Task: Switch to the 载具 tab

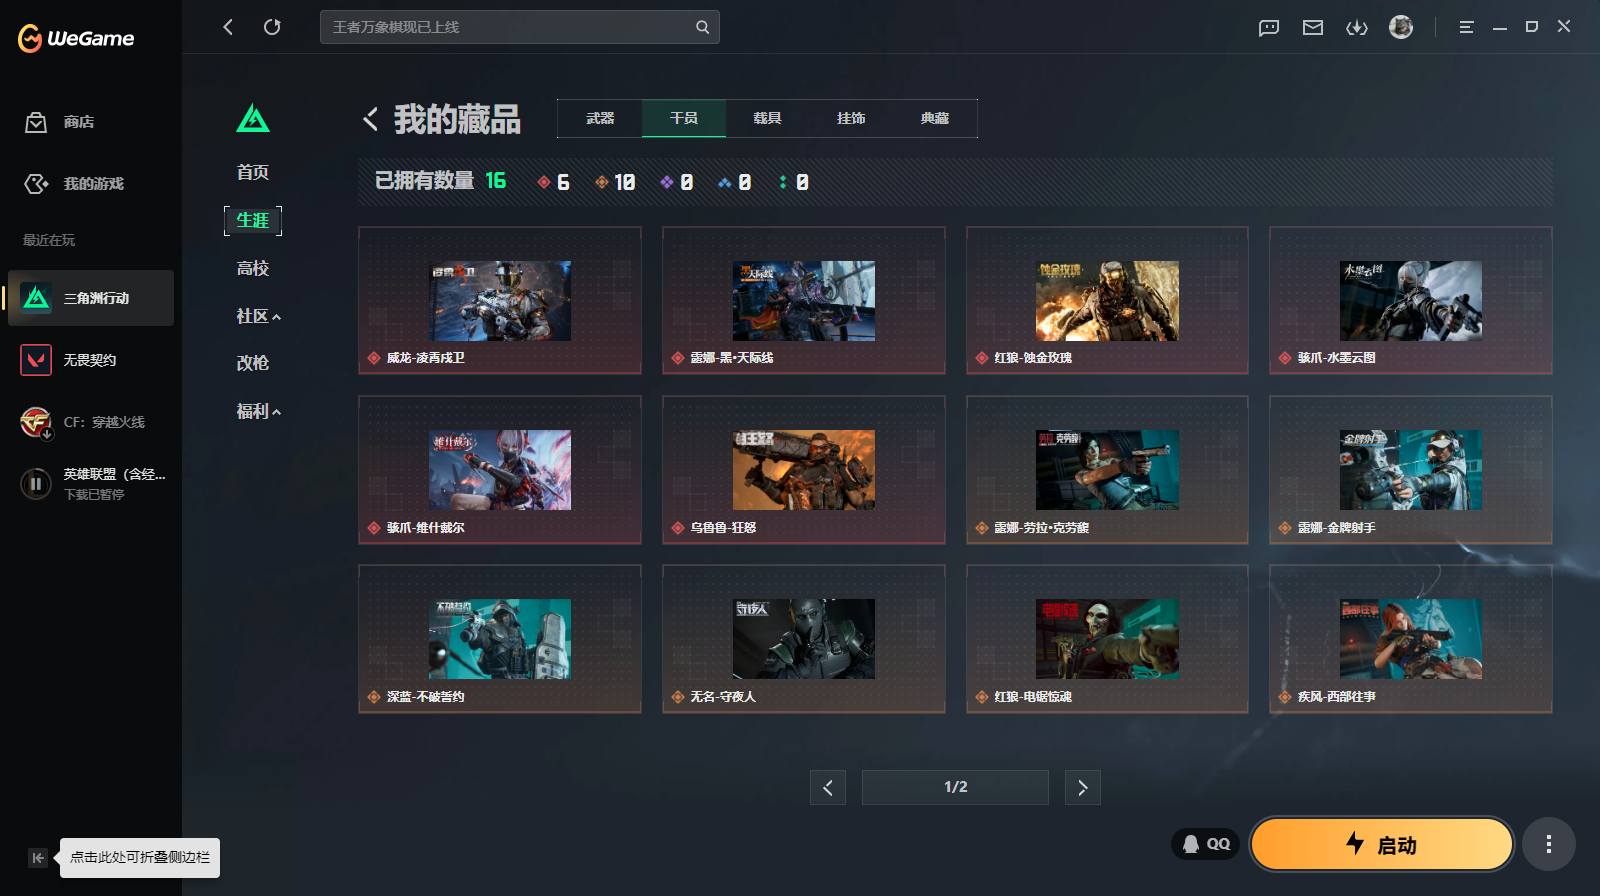Action: (767, 118)
